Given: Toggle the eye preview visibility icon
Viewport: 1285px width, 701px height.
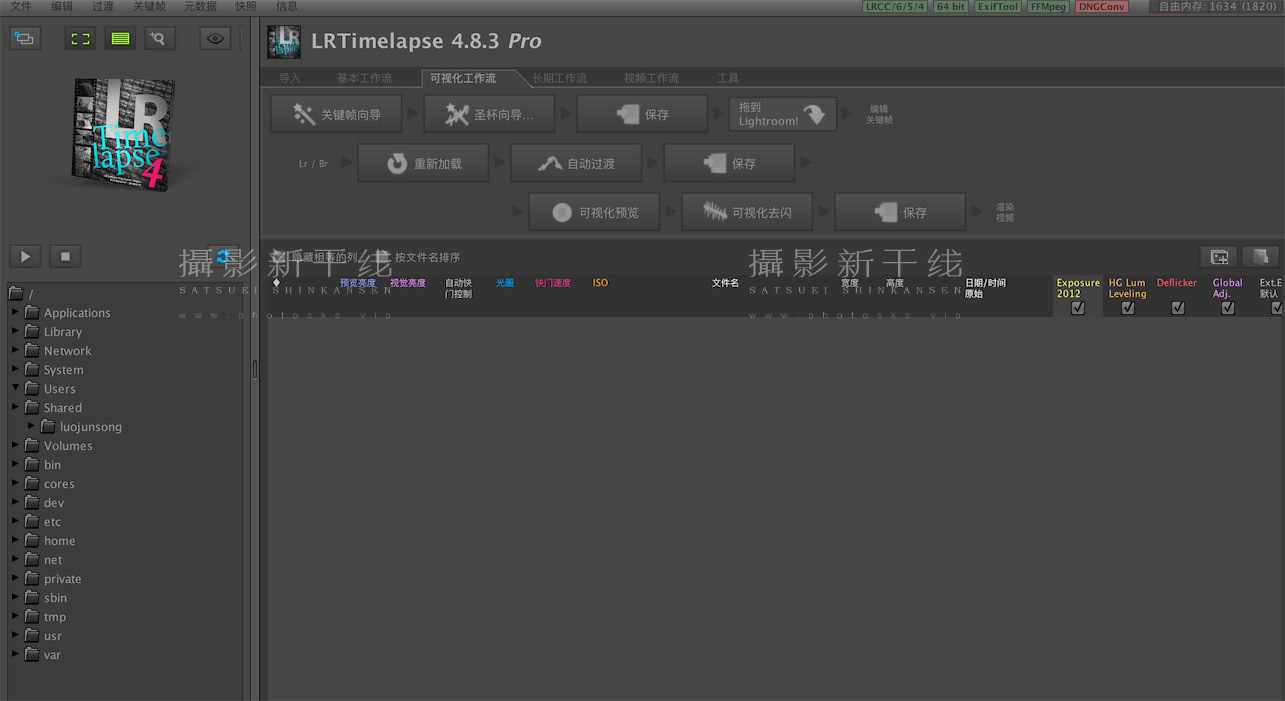Looking at the screenshot, I should pyautogui.click(x=215, y=39).
